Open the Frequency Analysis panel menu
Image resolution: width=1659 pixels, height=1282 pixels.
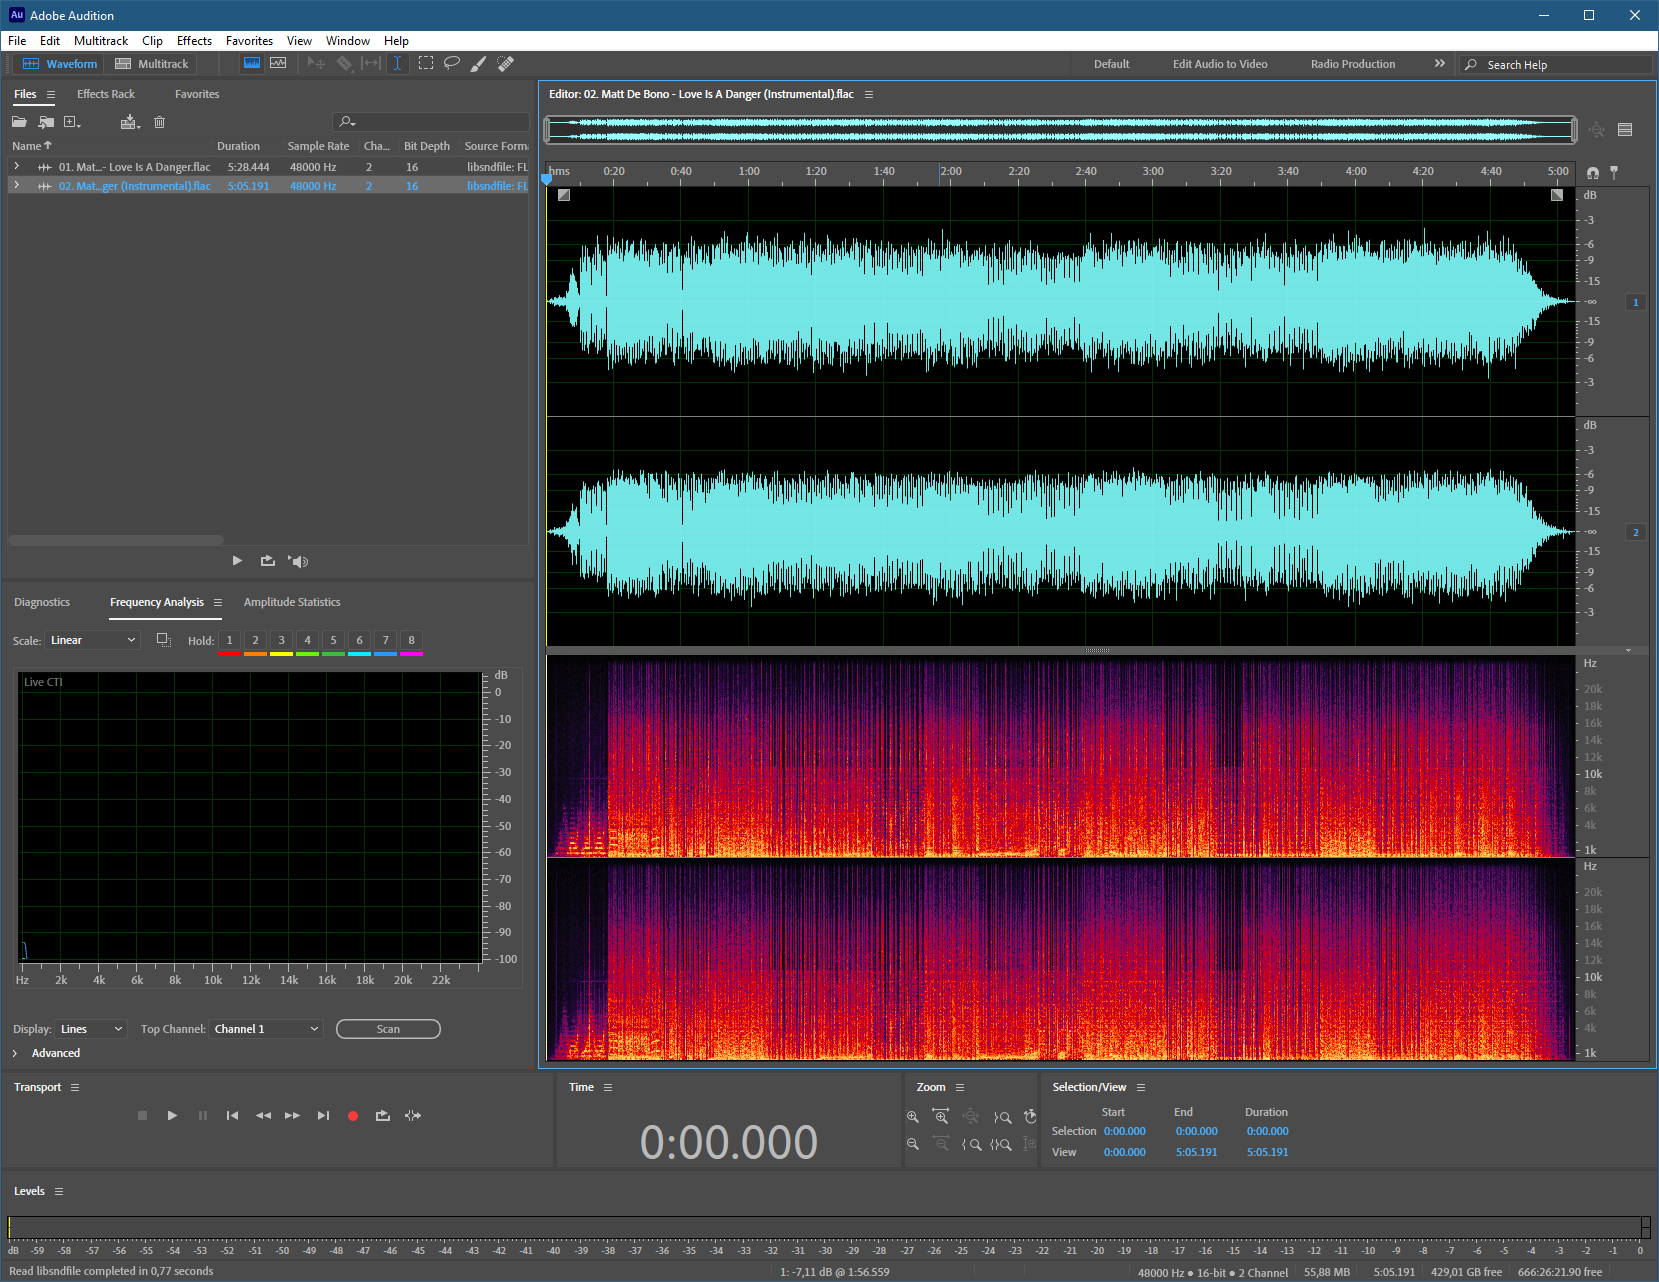pos(218,602)
